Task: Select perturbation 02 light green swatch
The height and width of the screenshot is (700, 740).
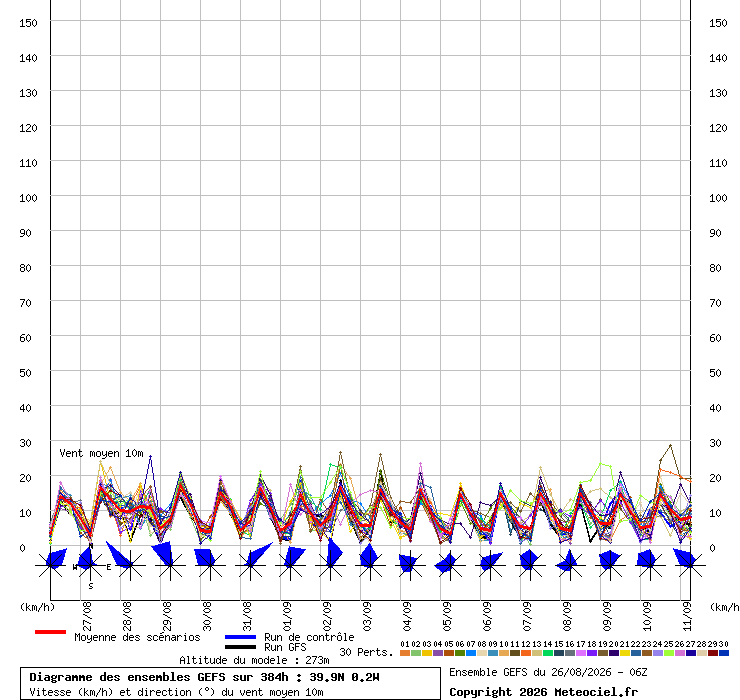Action: pyautogui.click(x=416, y=653)
